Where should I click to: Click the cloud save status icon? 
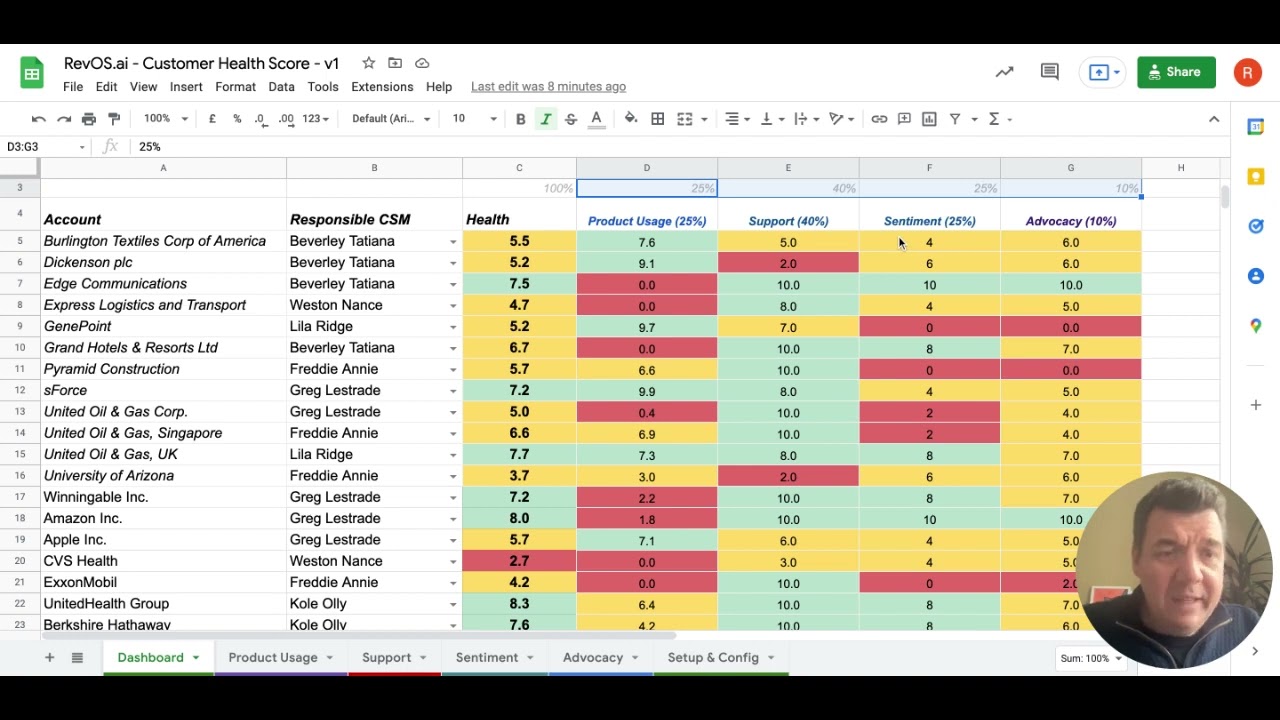point(422,63)
